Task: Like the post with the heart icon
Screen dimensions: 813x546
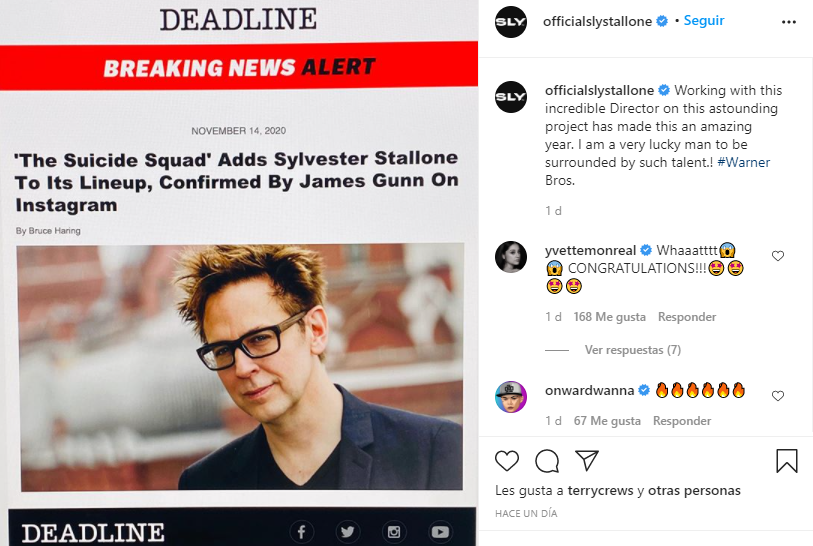Action: tap(507, 461)
